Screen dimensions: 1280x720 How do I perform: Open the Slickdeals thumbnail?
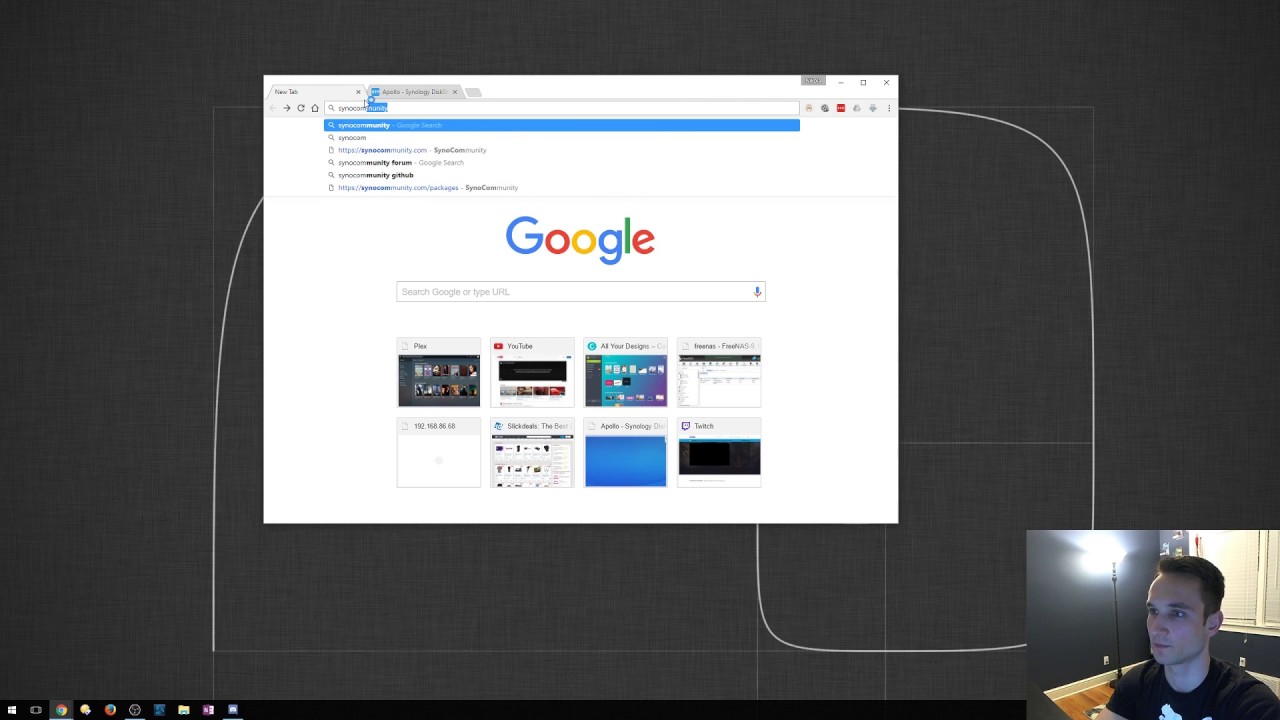click(532, 453)
